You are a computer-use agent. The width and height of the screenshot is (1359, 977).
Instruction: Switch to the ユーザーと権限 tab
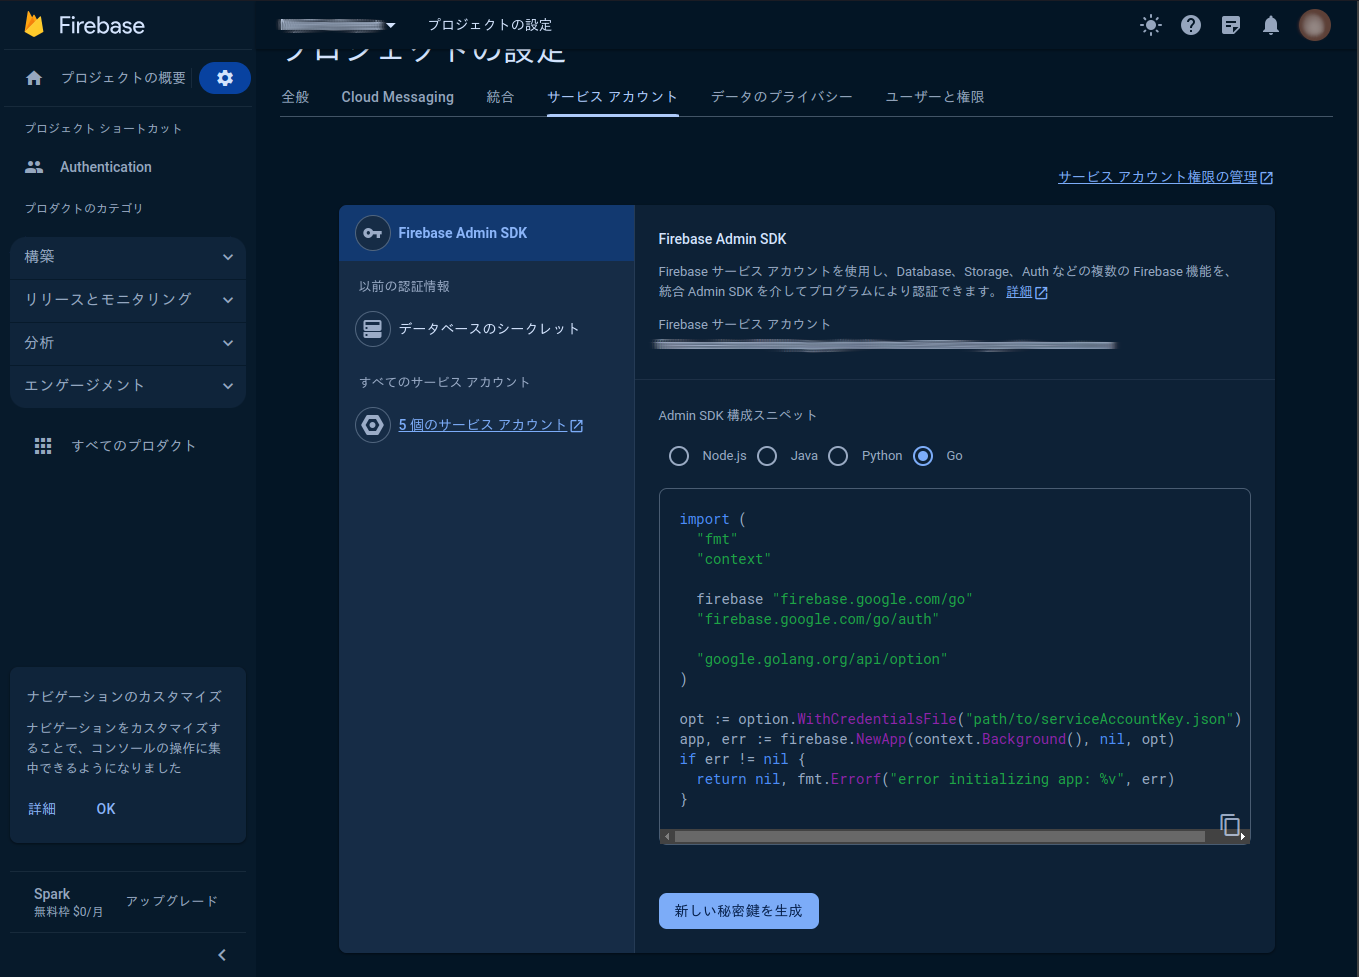pos(933,97)
